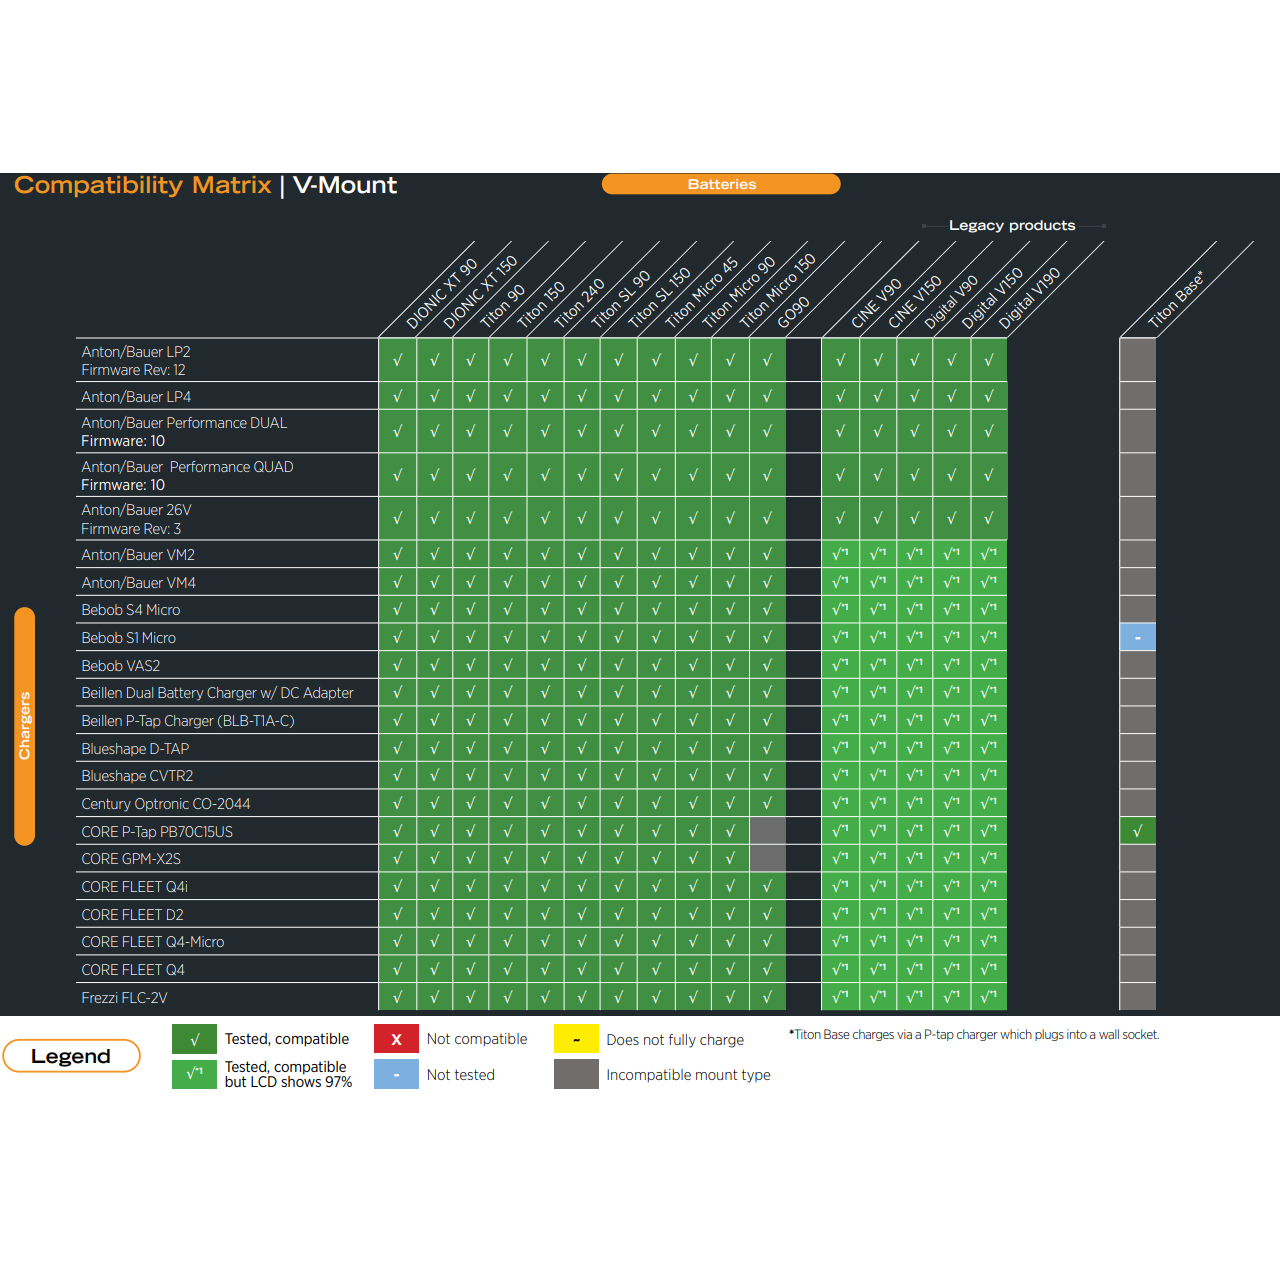Click the 'CORE GPM-X2S' row label
The image size is (1280, 1280).
click(x=131, y=859)
